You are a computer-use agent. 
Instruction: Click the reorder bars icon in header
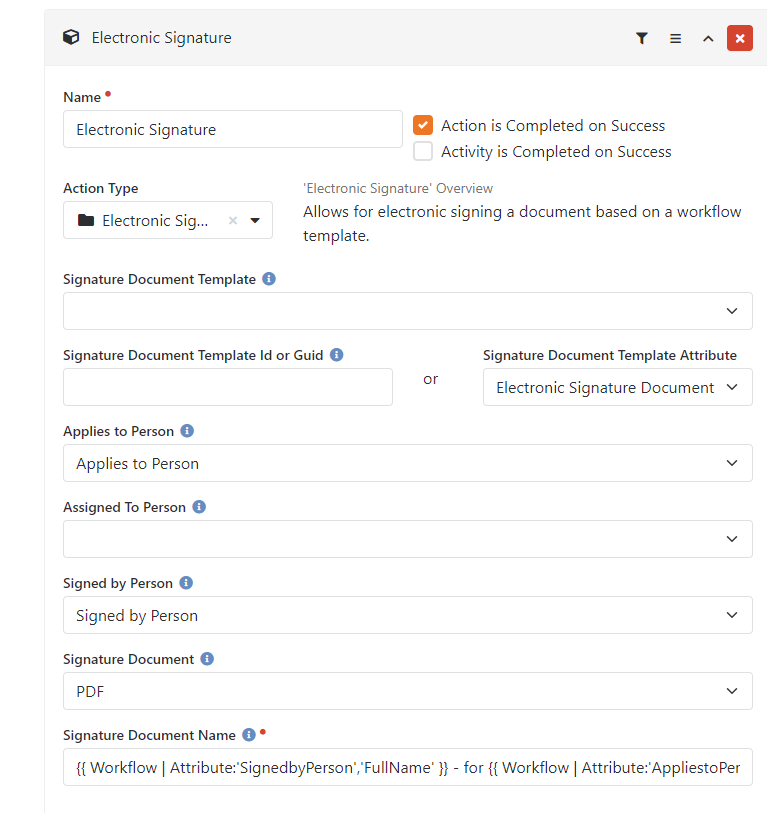[x=675, y=38]
